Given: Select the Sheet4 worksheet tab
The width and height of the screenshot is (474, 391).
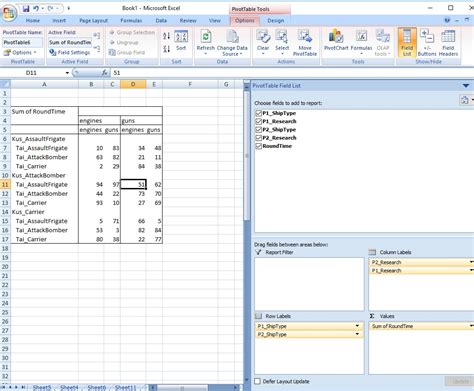Looking at the screenshot, I should coord(69,387).
